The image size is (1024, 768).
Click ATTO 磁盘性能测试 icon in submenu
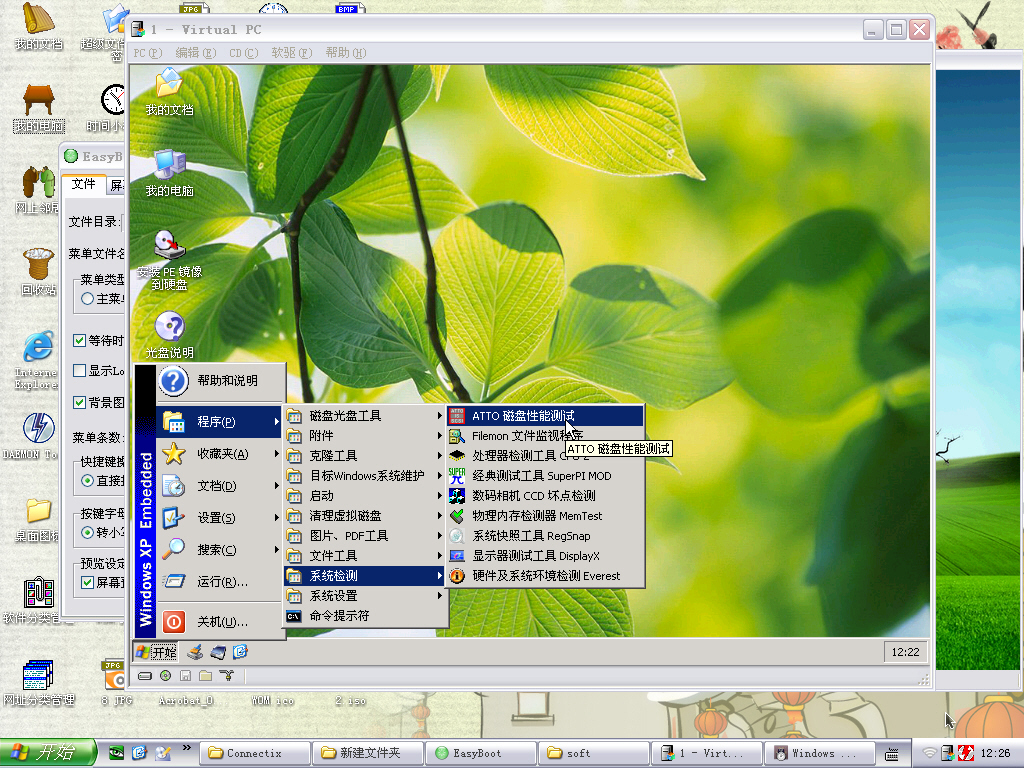pyautogui.click(x=457, y=416)
